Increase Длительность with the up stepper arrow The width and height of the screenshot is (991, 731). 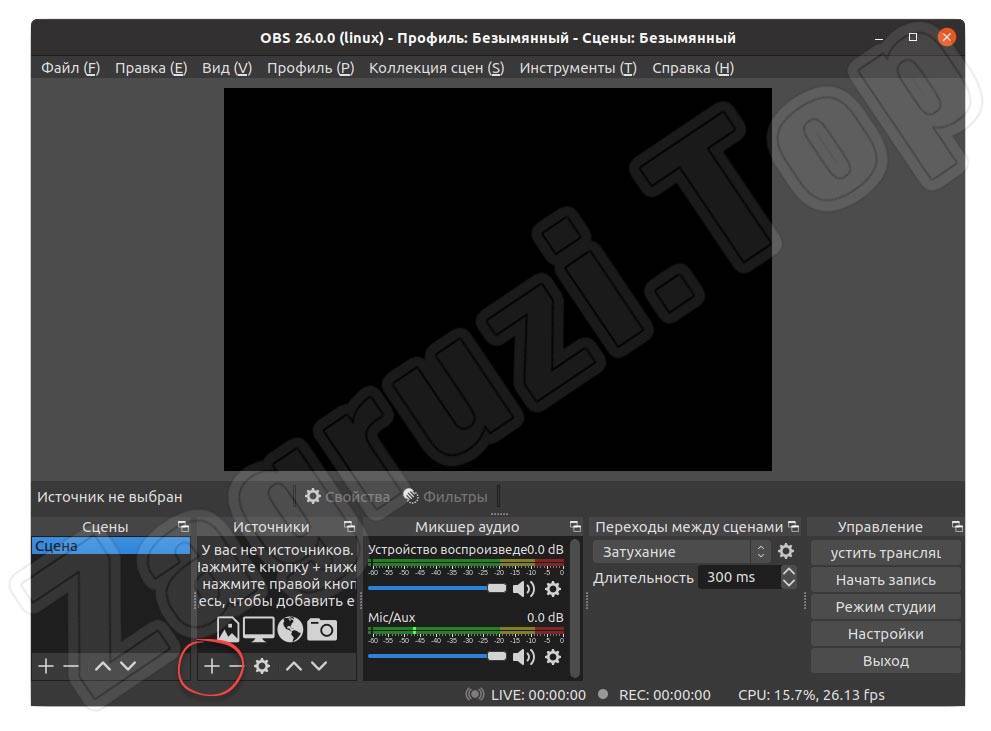[789, 572]
